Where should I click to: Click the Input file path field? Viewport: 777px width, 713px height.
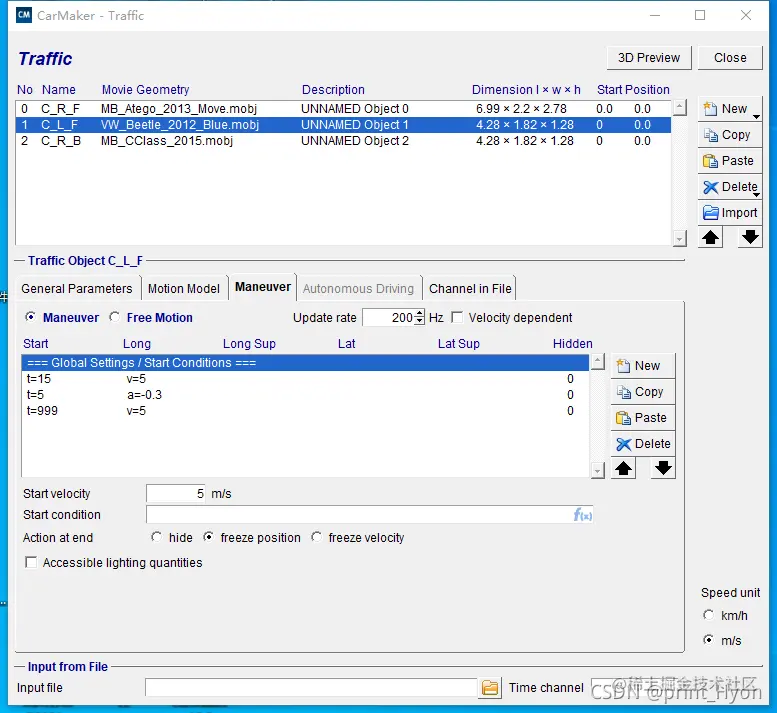pos(311,688)
